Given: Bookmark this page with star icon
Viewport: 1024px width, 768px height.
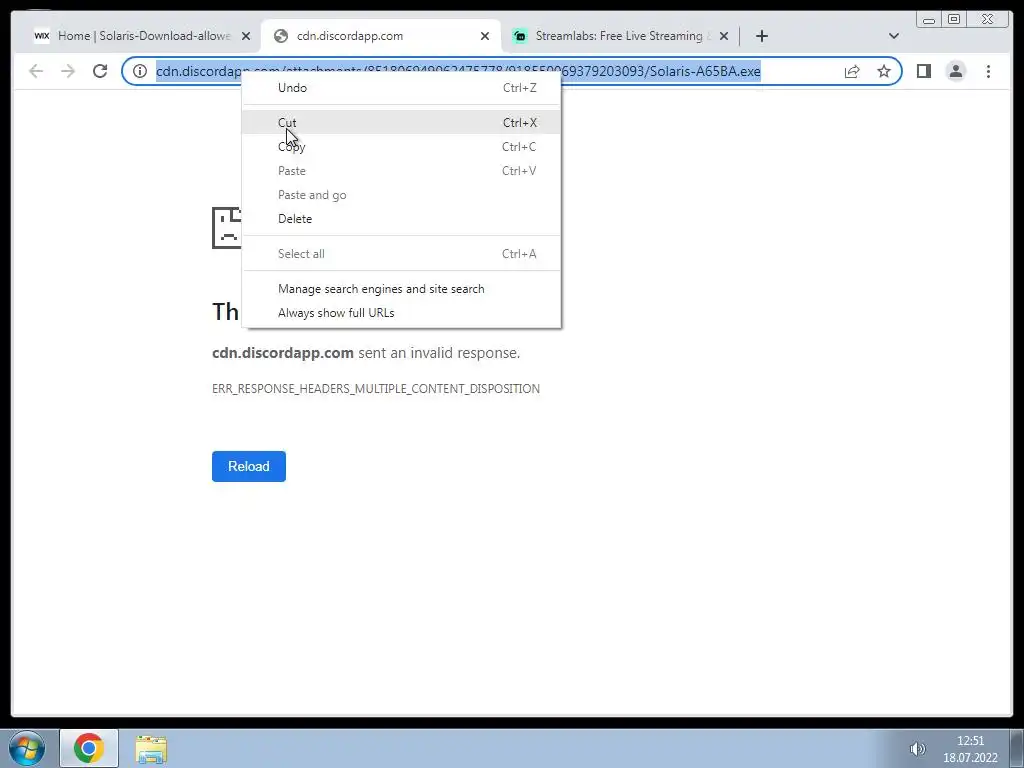Looking at the screenshot, I should (x=884, y=71).
